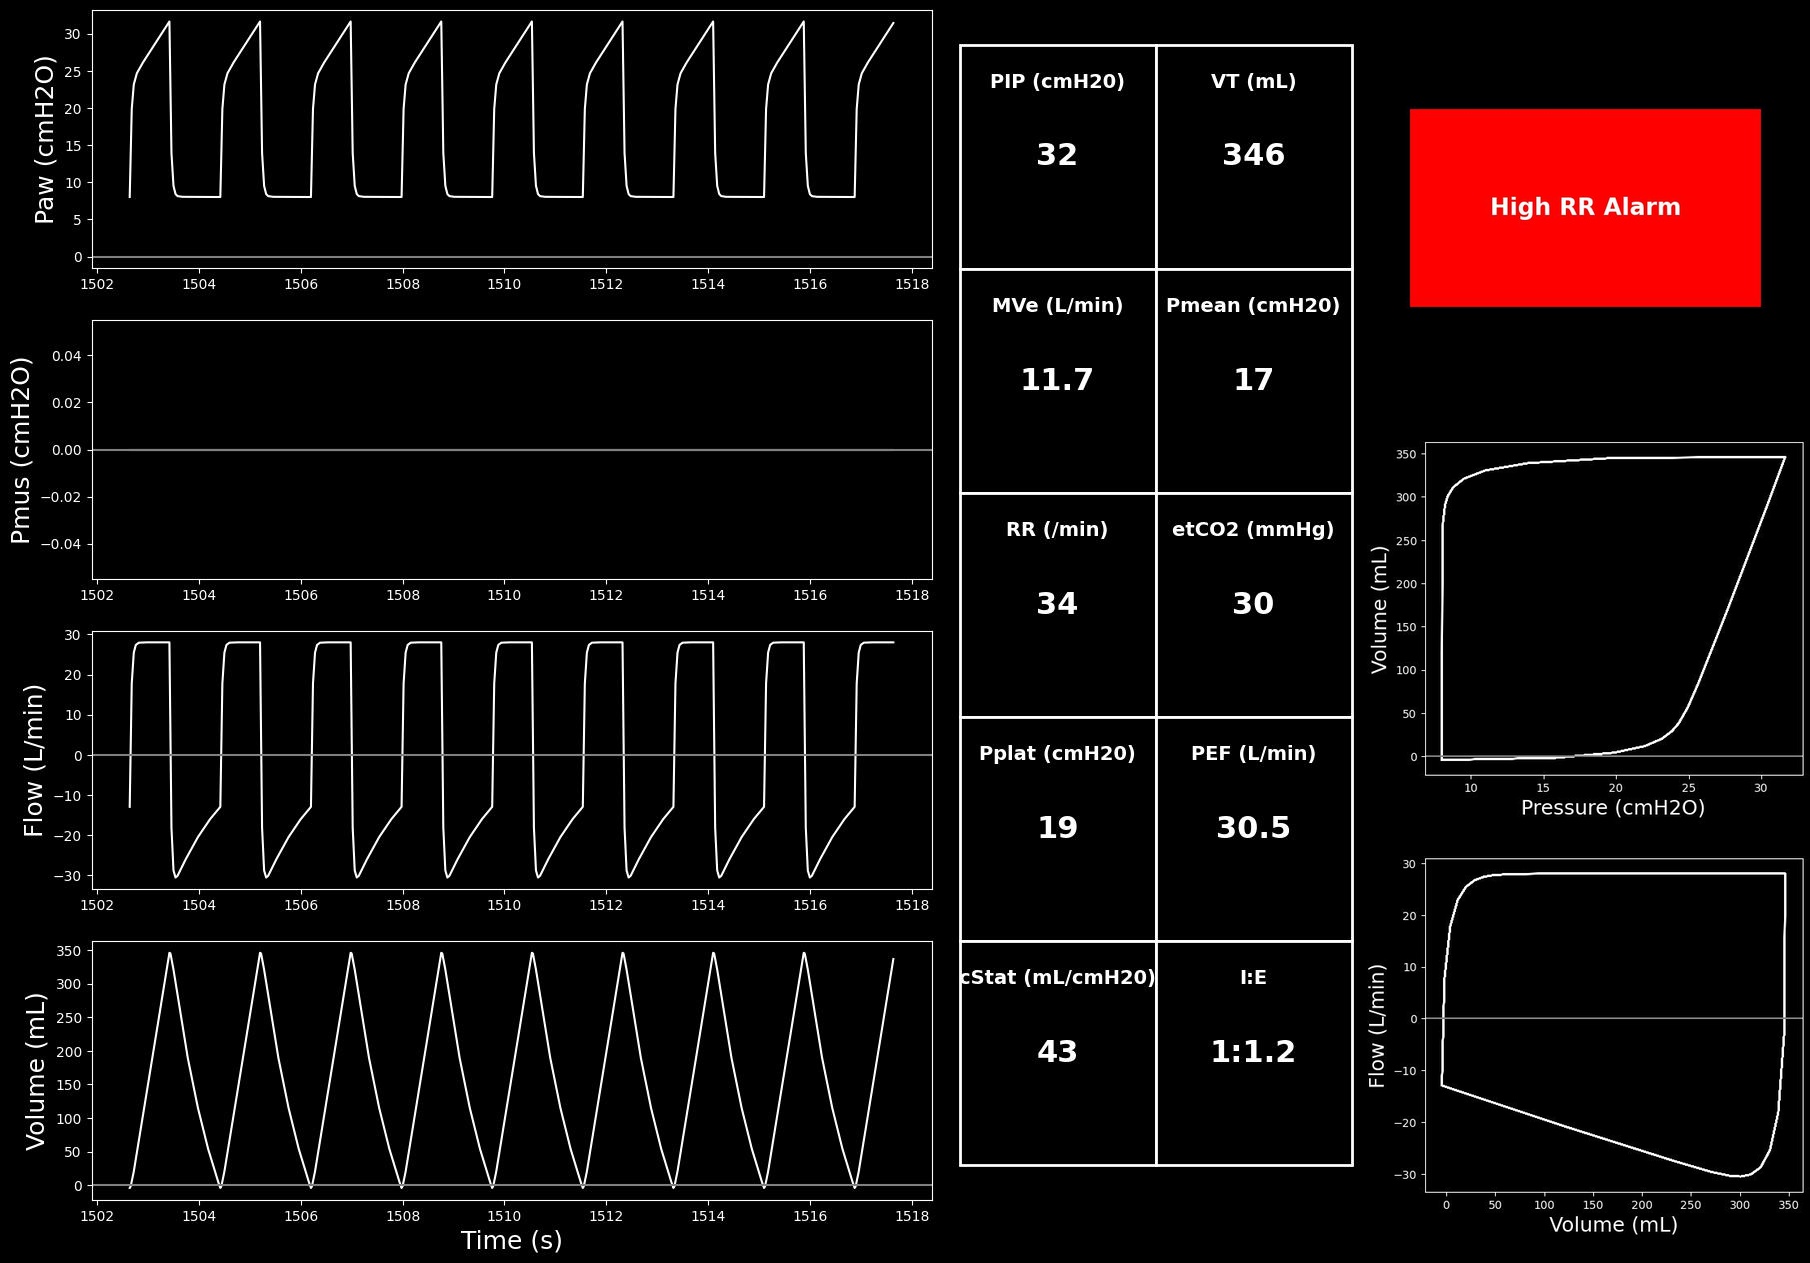
Task: Click the I:E label
Action: [1253, 978]
